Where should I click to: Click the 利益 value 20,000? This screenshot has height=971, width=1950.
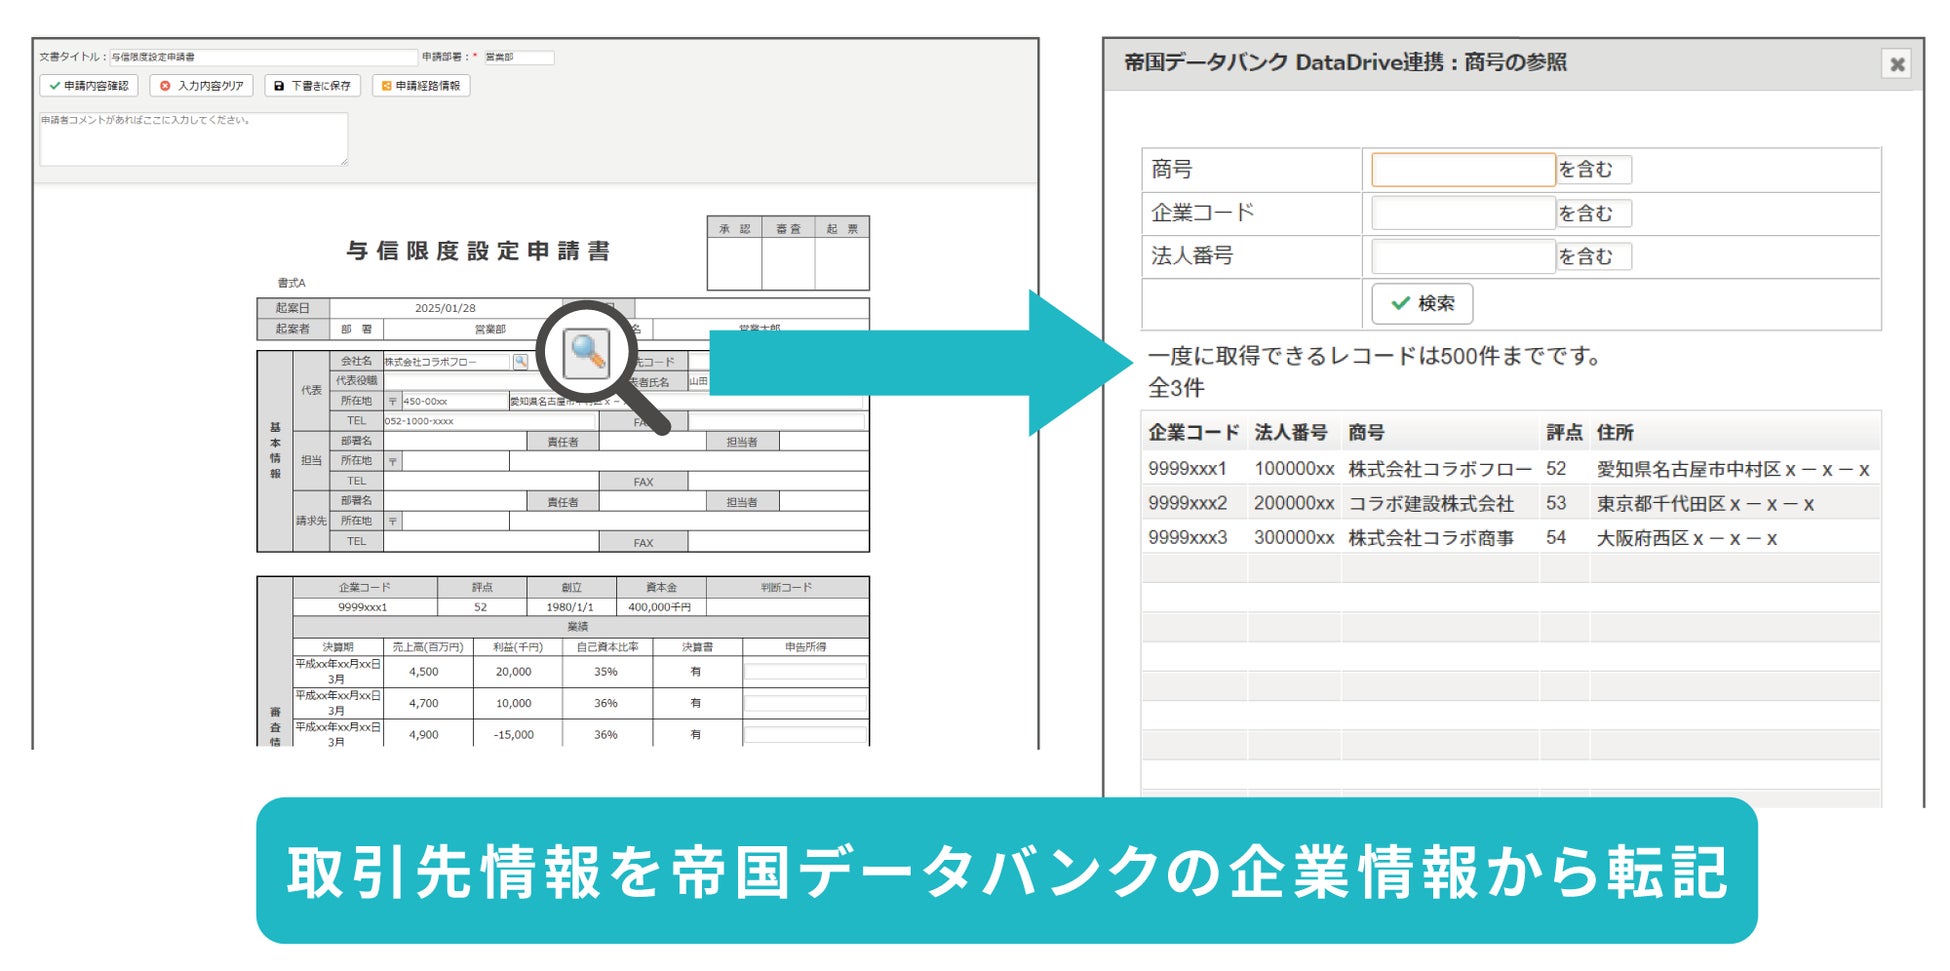pyautogui.click(x=513, y=672)
